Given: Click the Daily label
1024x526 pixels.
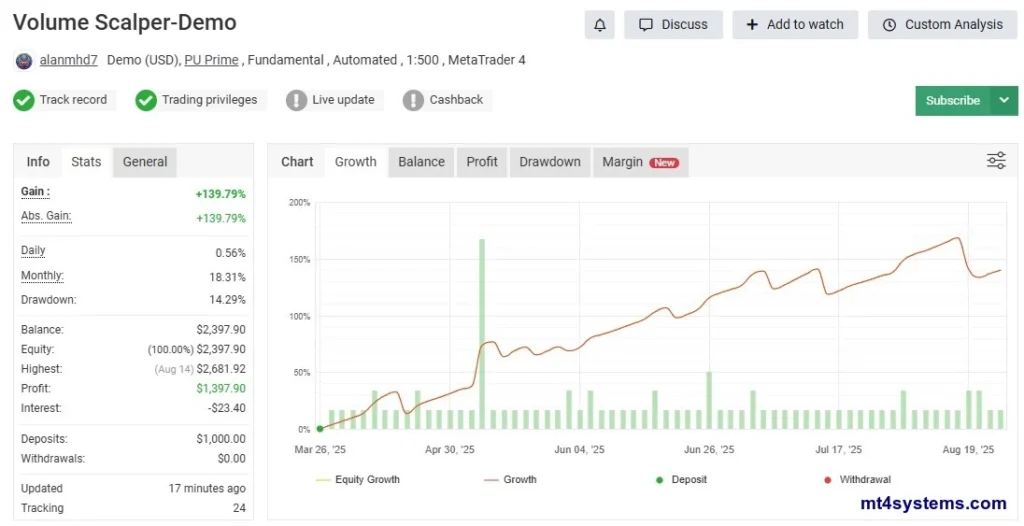Looking at the screenshot, I should pyautogui.click(x=33, y=251).
